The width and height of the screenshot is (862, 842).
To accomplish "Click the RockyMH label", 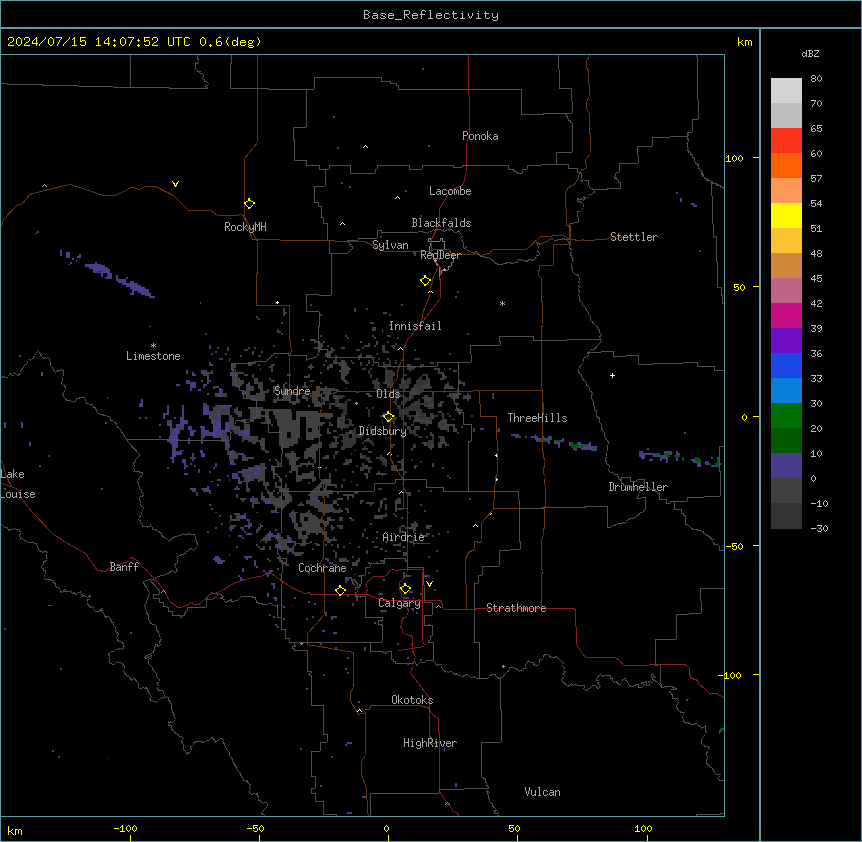I will (245, 227).
